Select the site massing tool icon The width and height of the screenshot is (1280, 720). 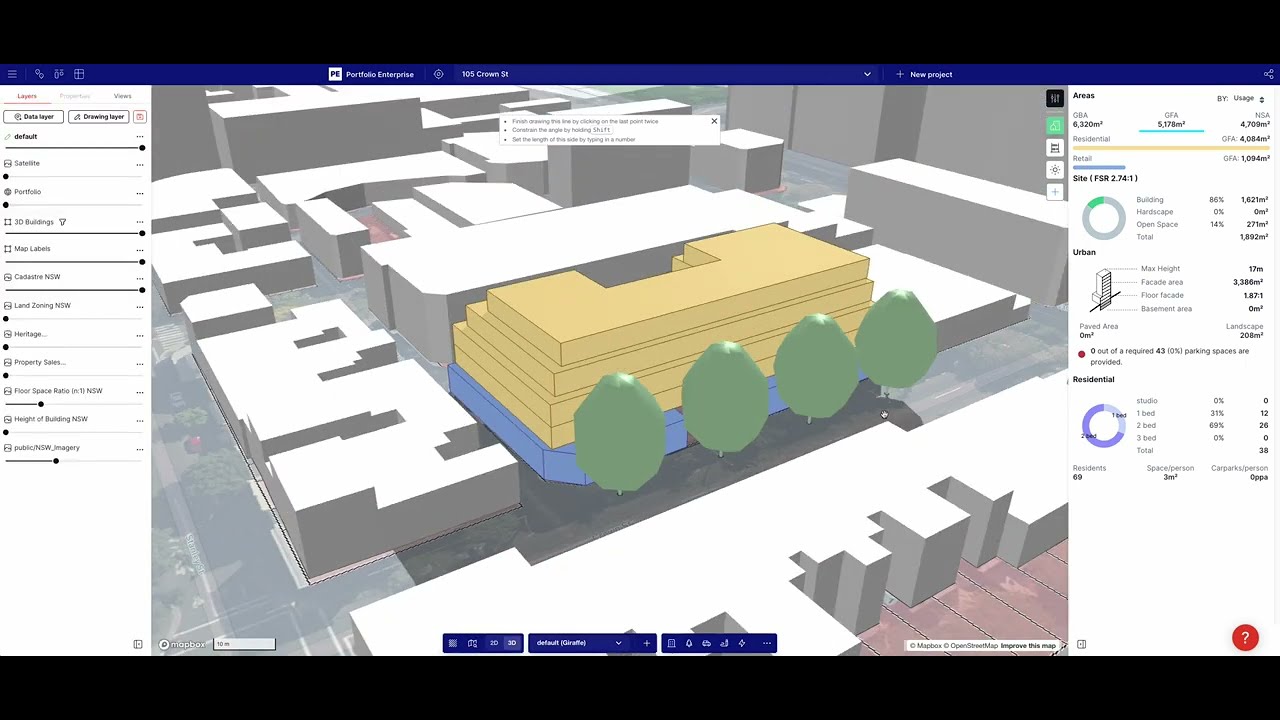pos(724,643)
